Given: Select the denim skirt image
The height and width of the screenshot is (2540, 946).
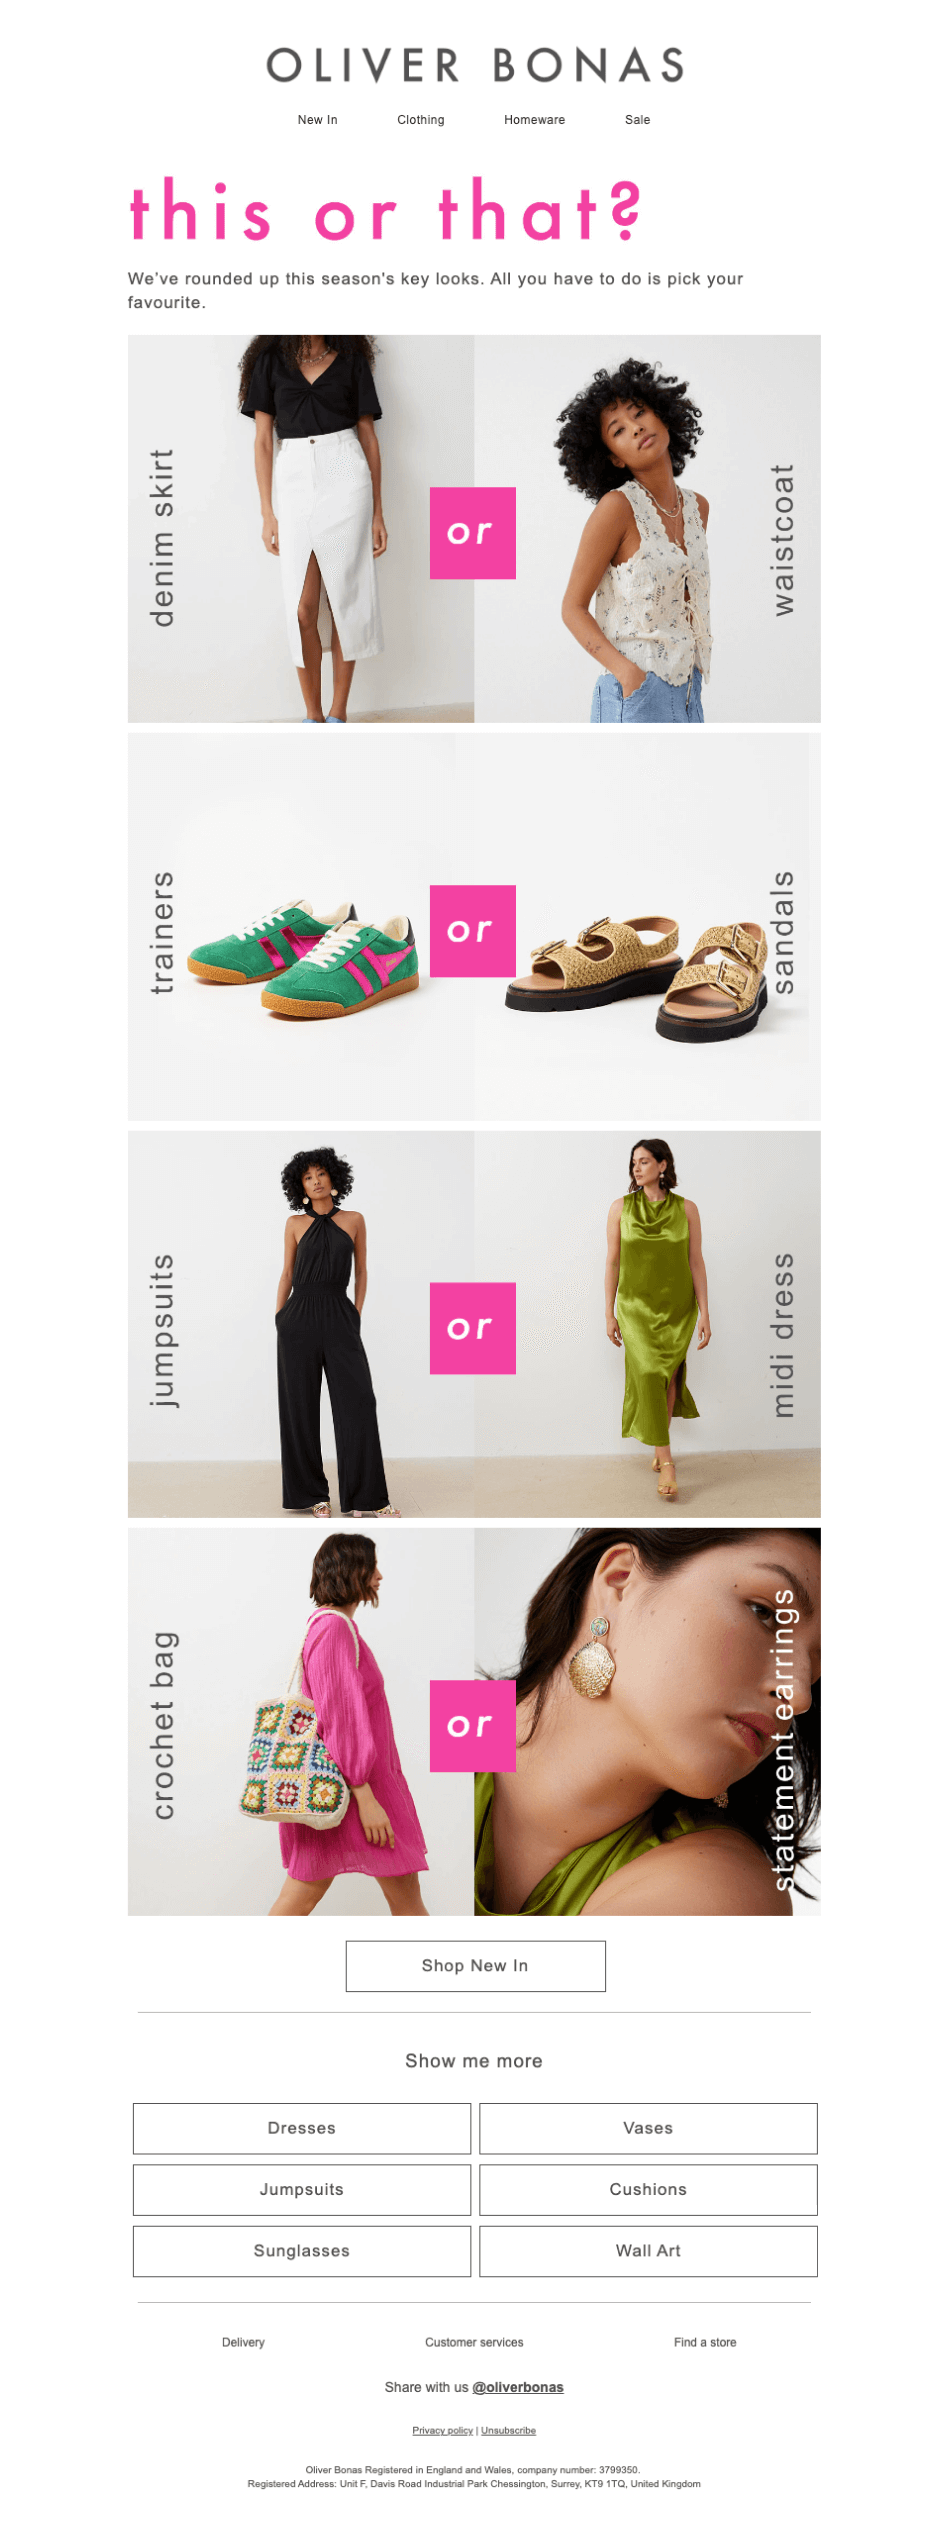Looking at the screenshot, I should 300,528.
